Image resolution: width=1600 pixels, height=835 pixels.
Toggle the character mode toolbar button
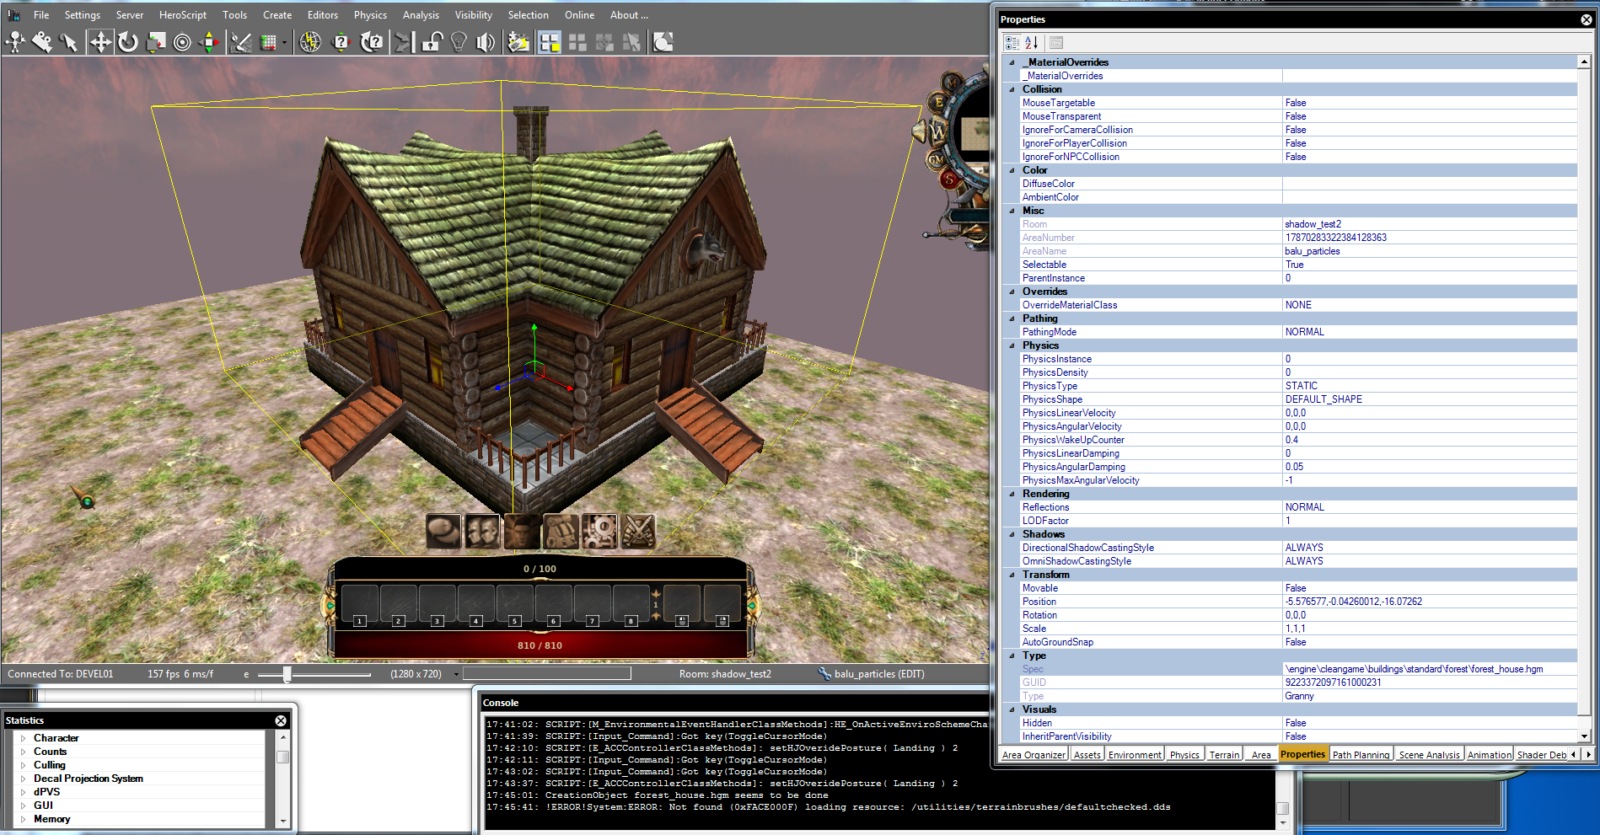point(16,42)
